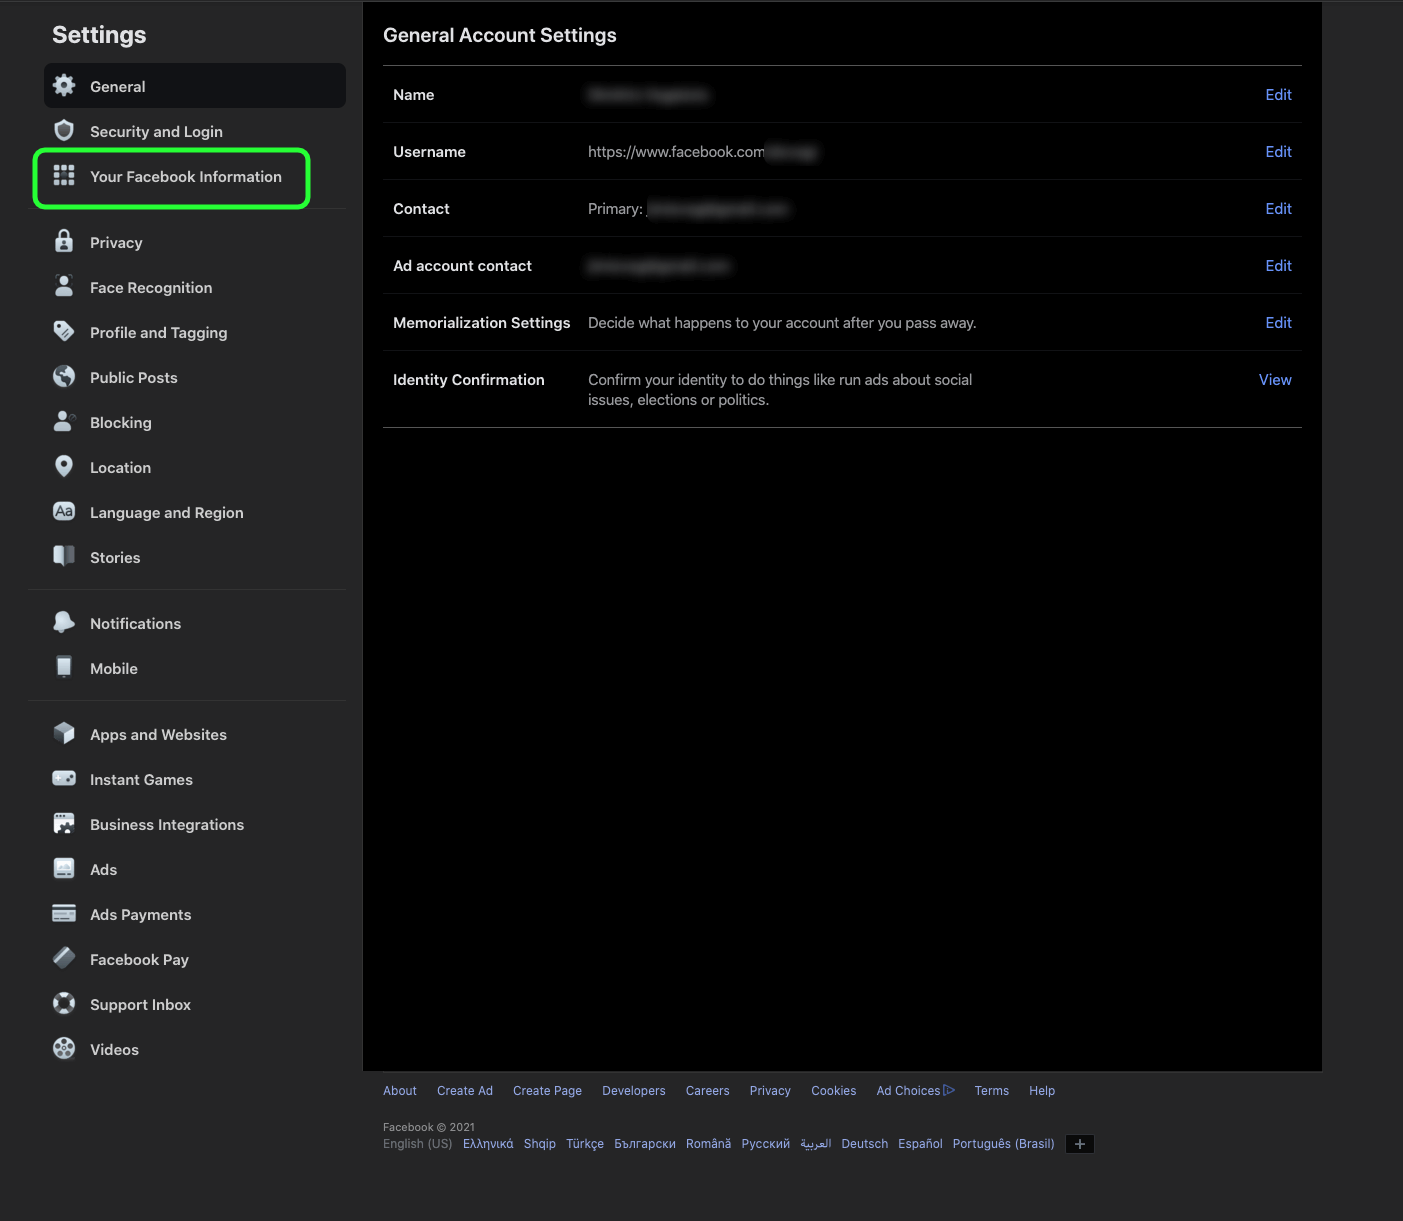Screen dimensions: 1403x1221
Task: Click the Your Facebook Information grid icon
Action: tap(64, 176)
